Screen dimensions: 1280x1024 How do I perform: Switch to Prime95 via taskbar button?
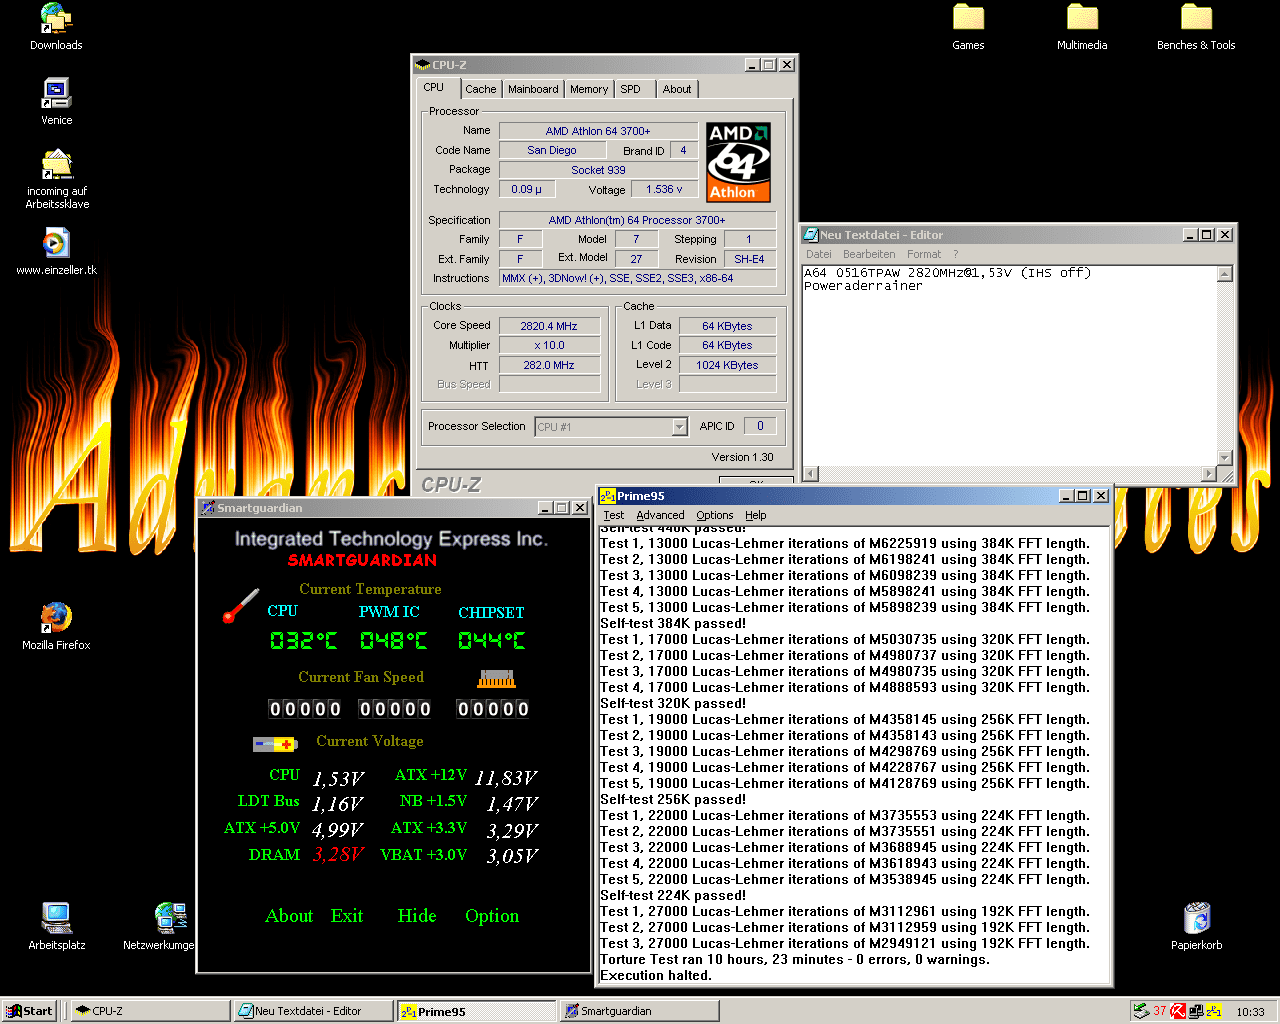coord(476,1011)
